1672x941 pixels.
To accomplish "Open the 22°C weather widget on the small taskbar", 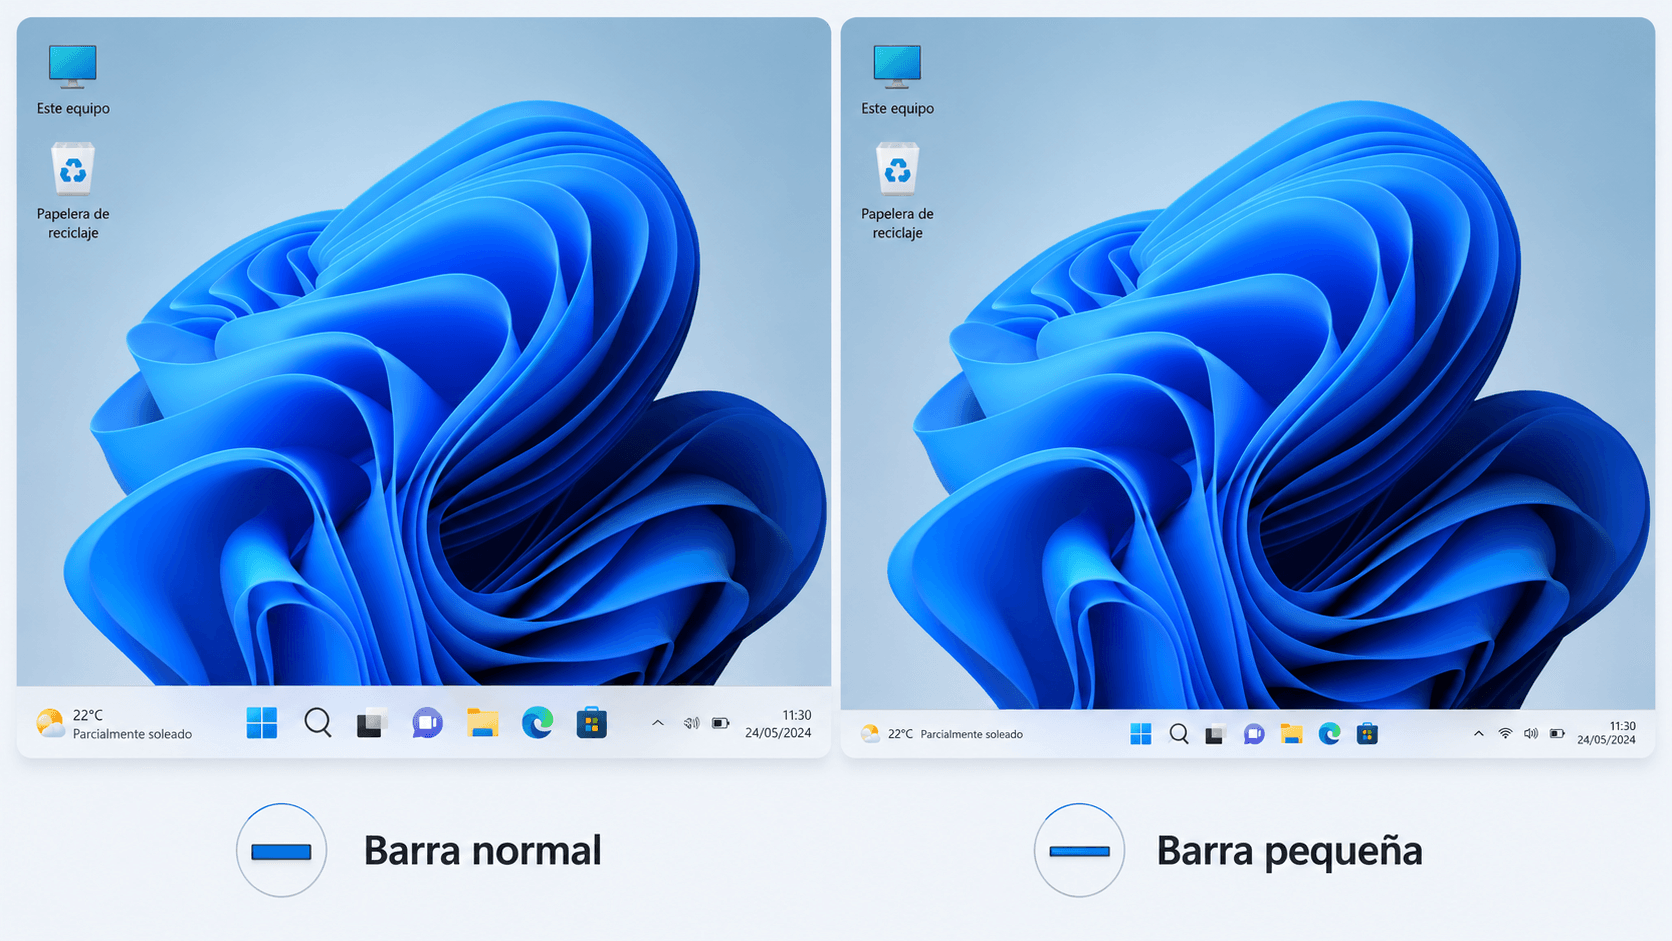I will click(x=942, y=734).
